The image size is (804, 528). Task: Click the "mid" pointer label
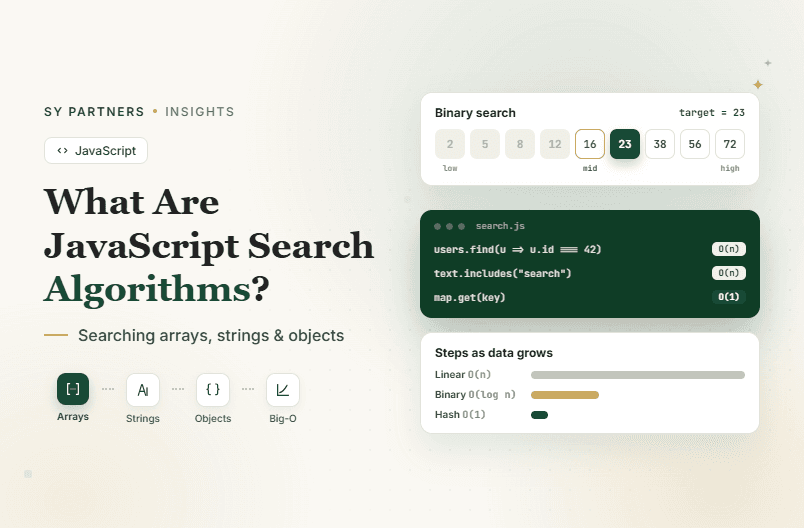(x=590, y=168)
